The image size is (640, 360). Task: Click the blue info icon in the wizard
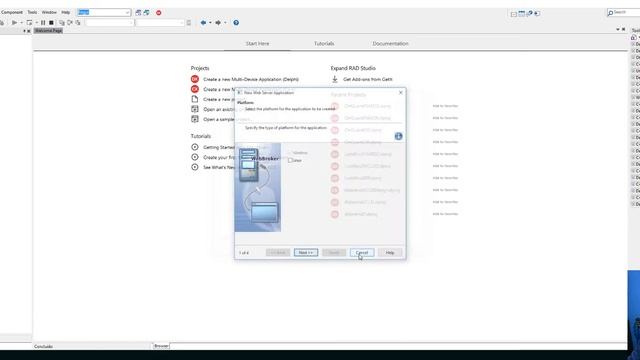(398, 136)
